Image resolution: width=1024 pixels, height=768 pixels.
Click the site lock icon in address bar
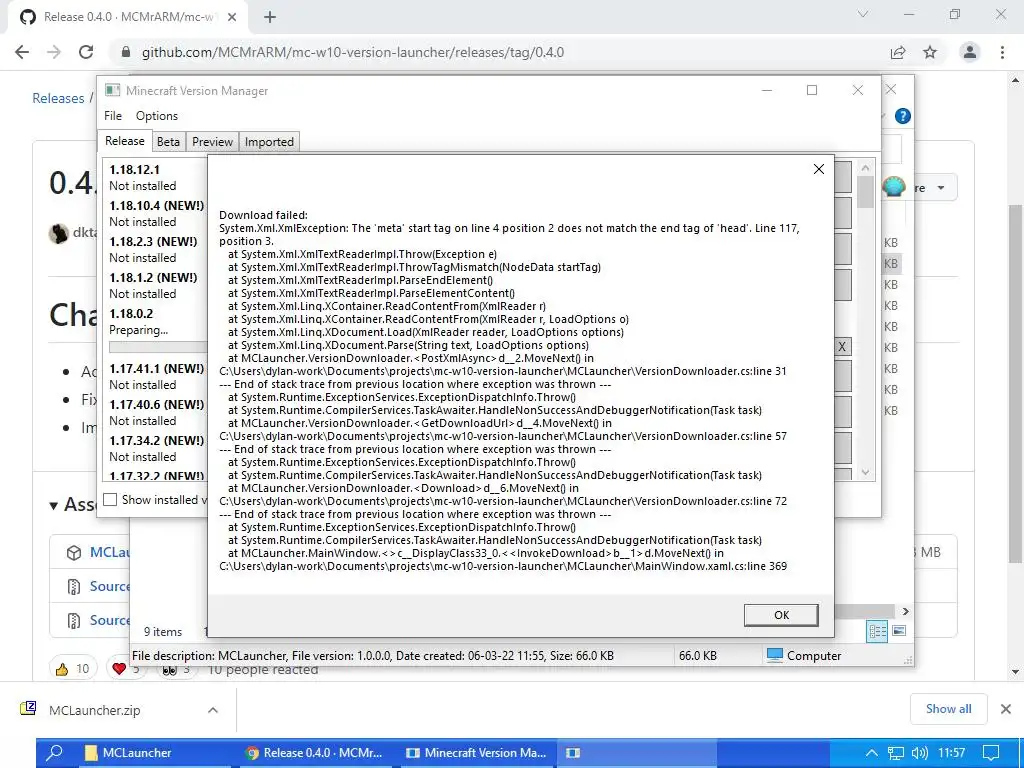tap(126, 52)
